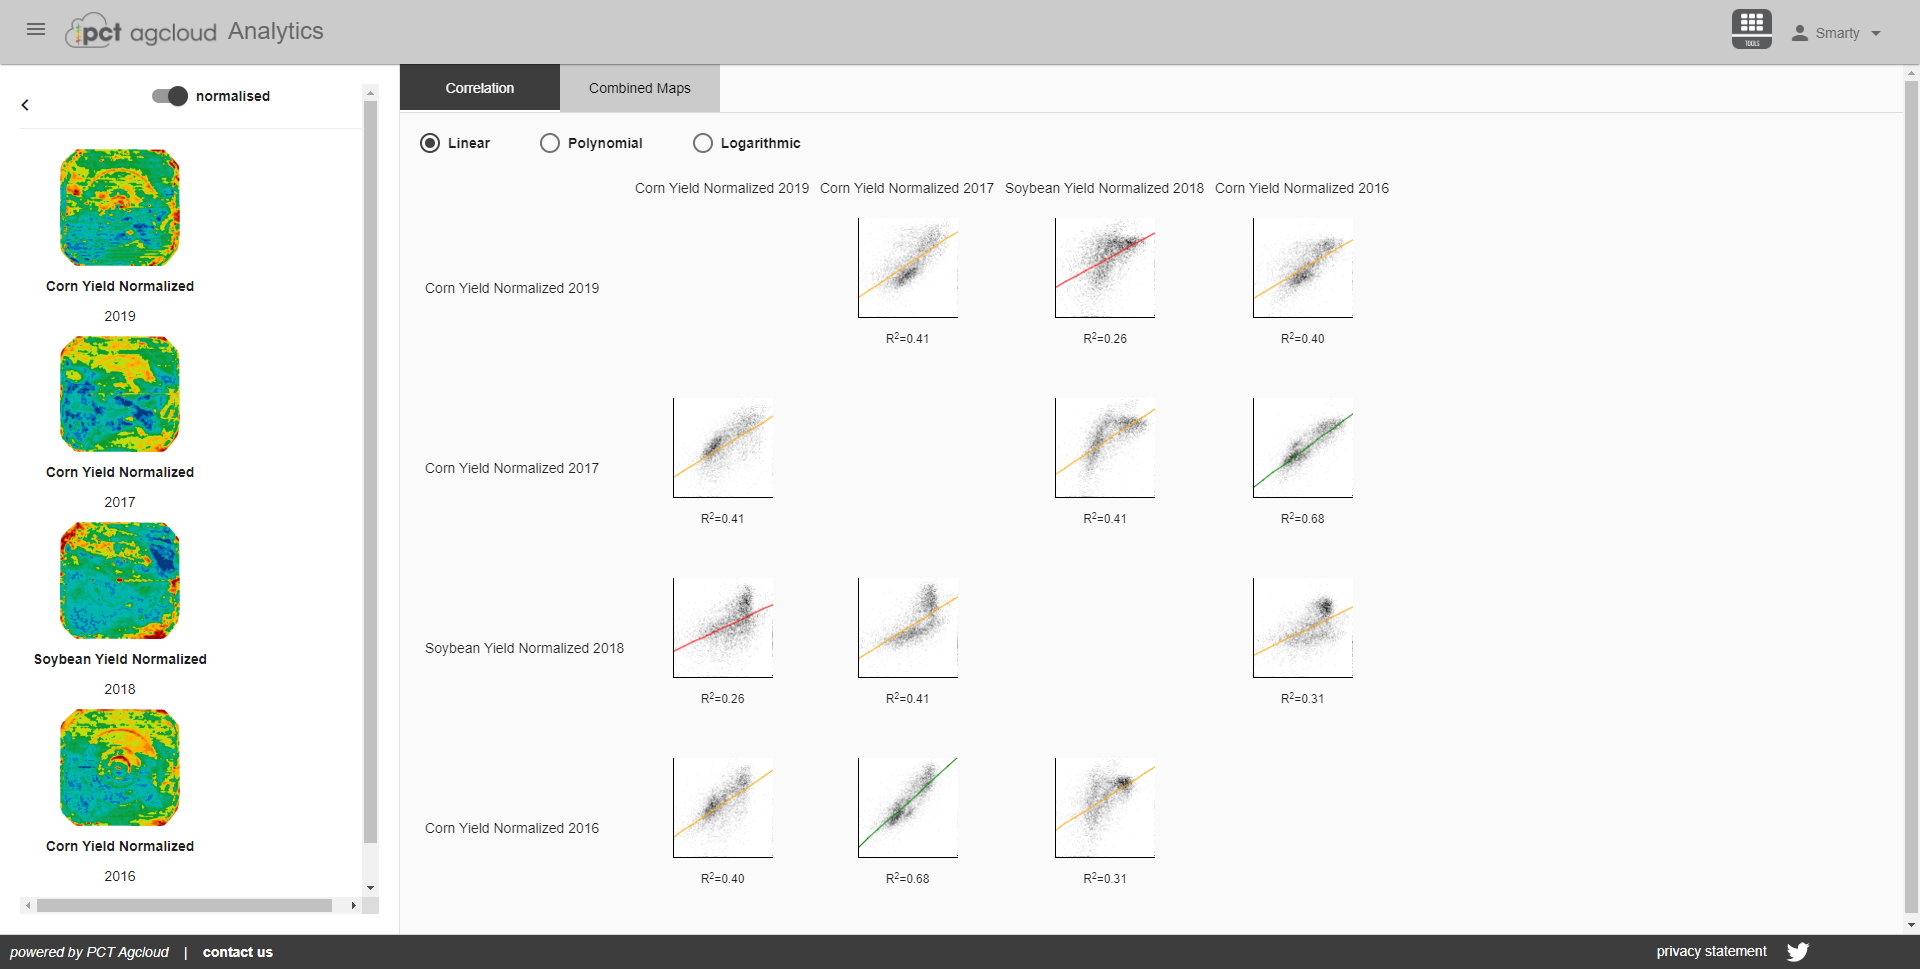Toggle the normalised switch
Image resolution: width=1920 pixels, height=969 pixels.
[x=170, y=96]
